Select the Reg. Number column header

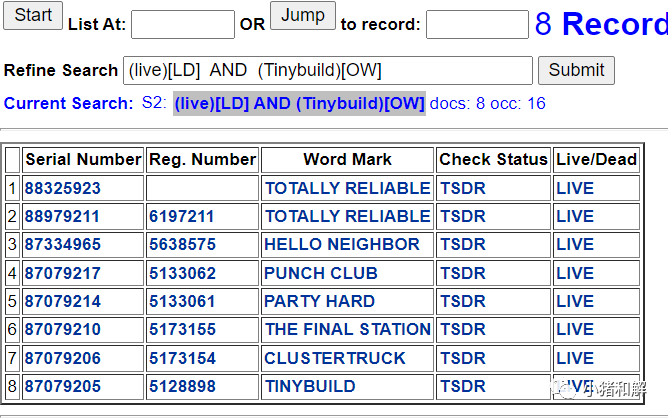[202, 160]
